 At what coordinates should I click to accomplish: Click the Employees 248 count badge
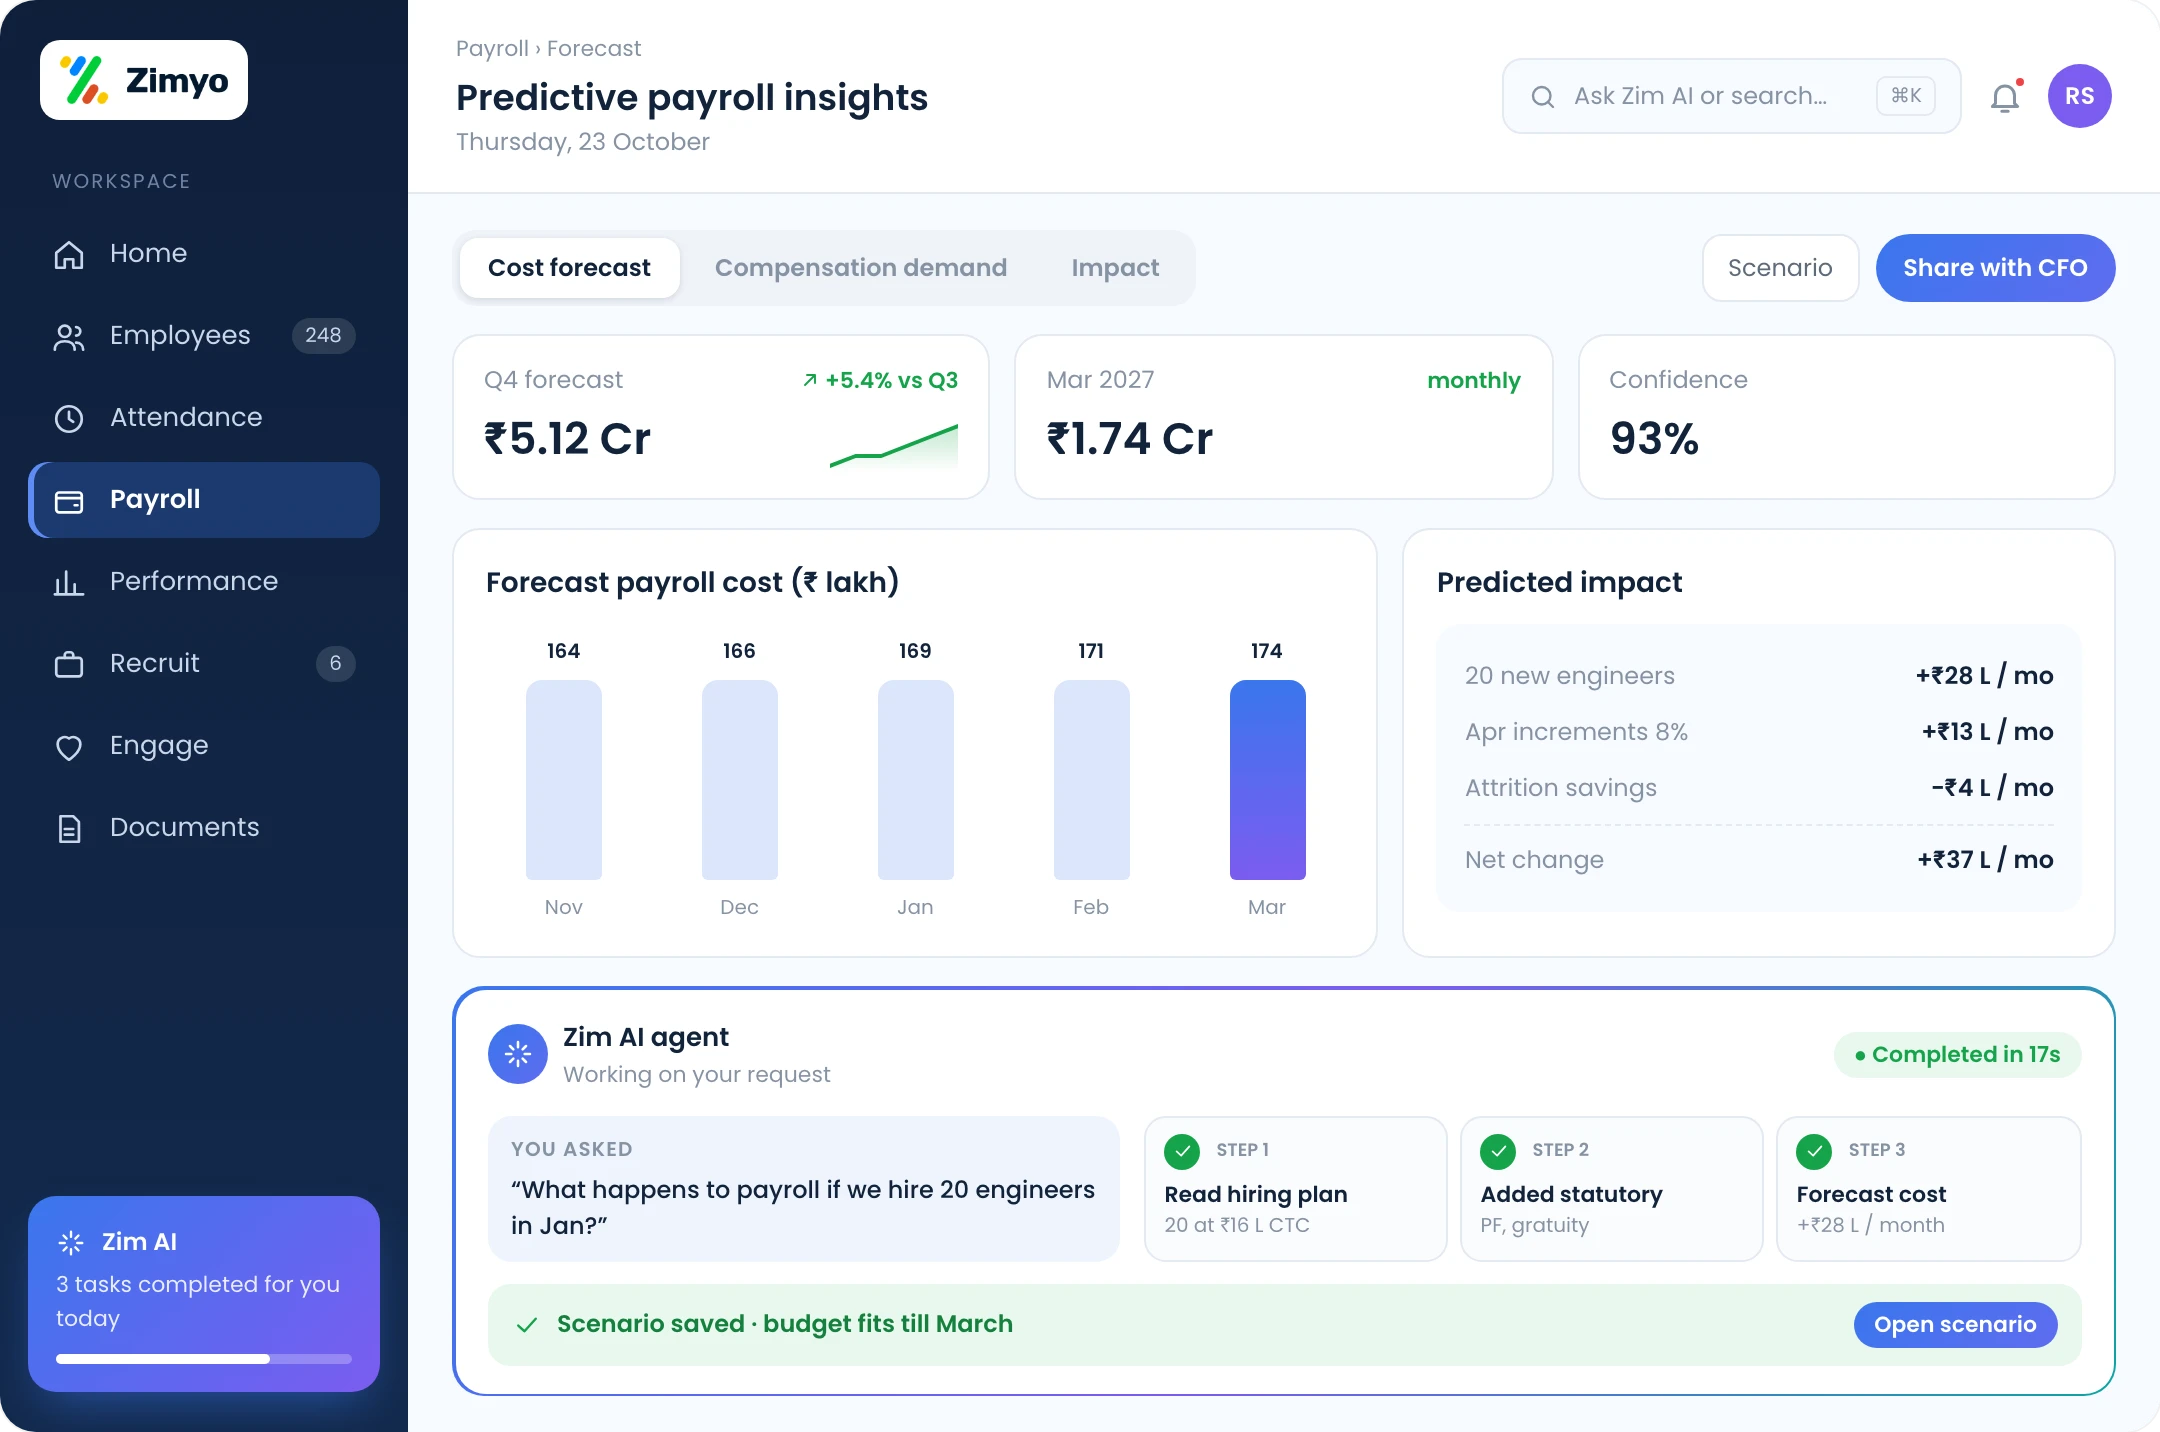point(323,336)
